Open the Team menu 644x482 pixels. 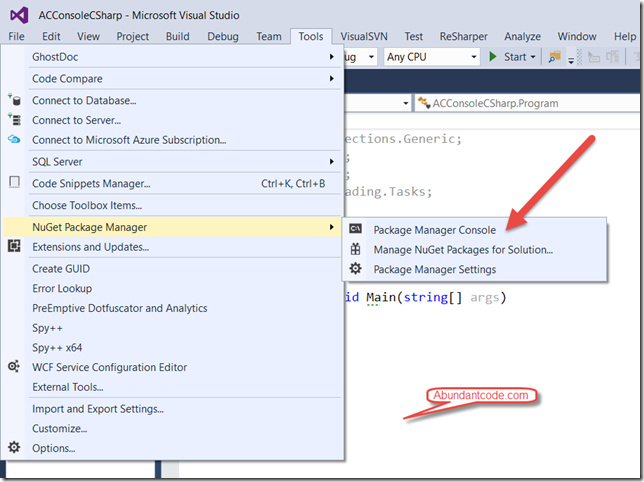(x=269, y=37)
